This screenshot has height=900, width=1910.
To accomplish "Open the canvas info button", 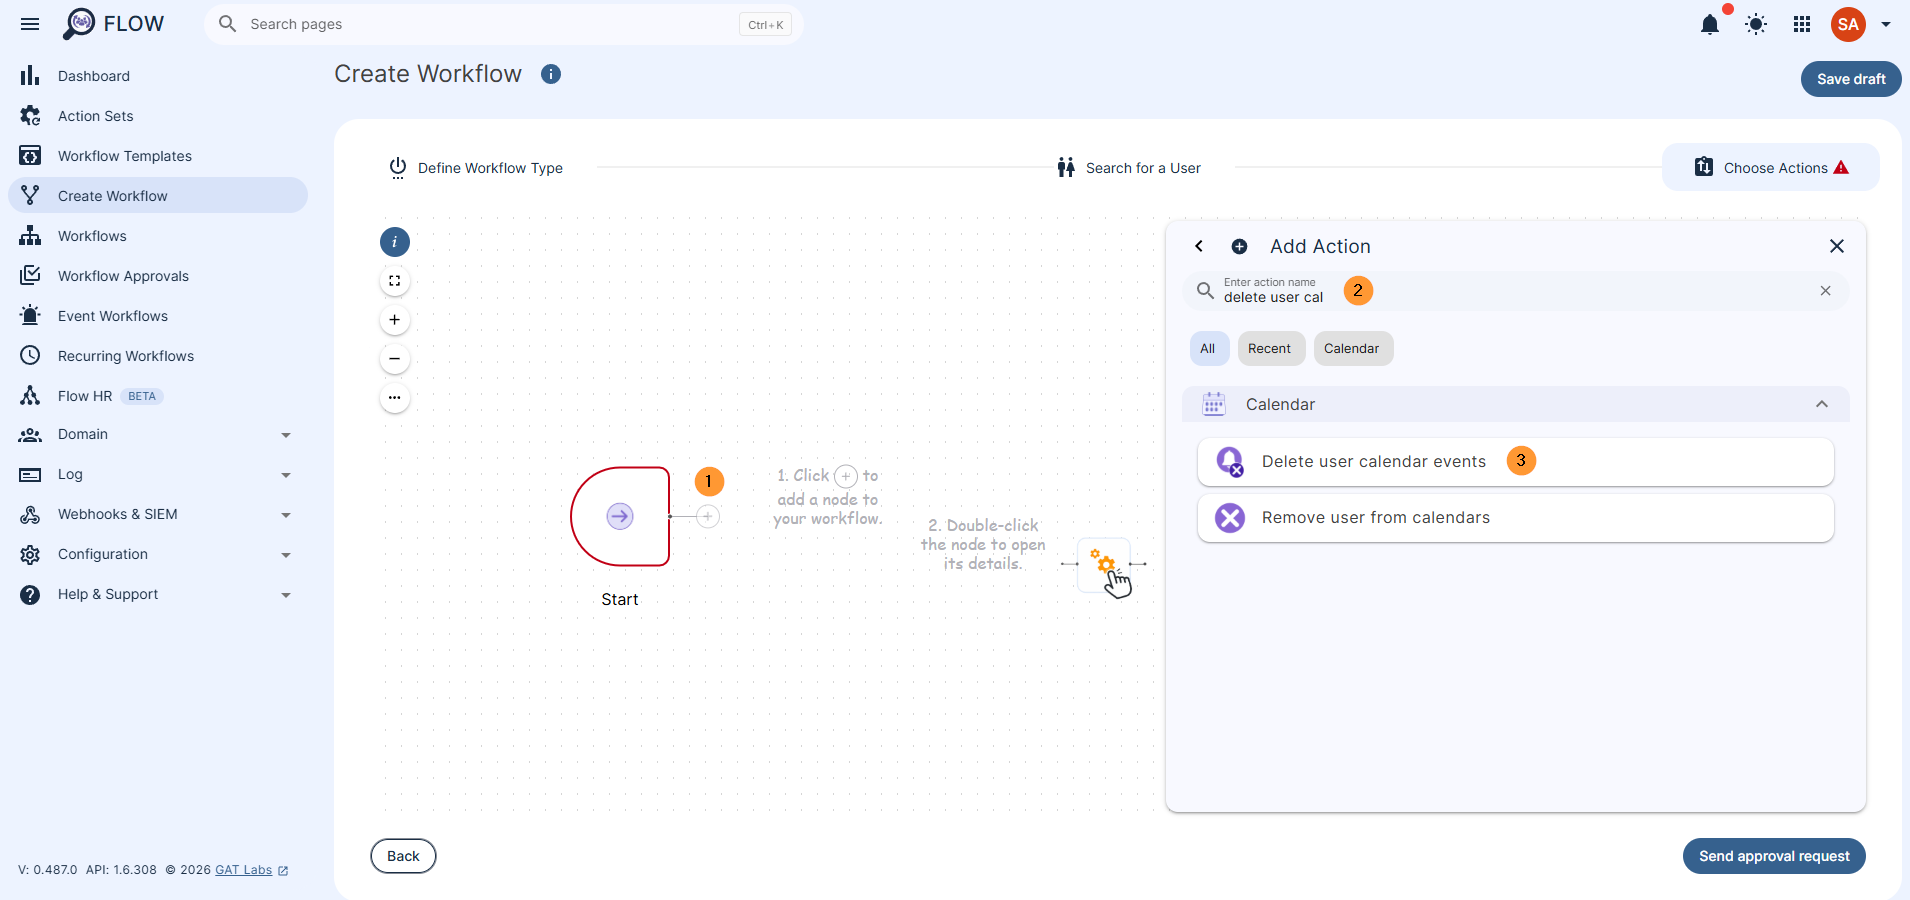I will [x=395, y=242].
